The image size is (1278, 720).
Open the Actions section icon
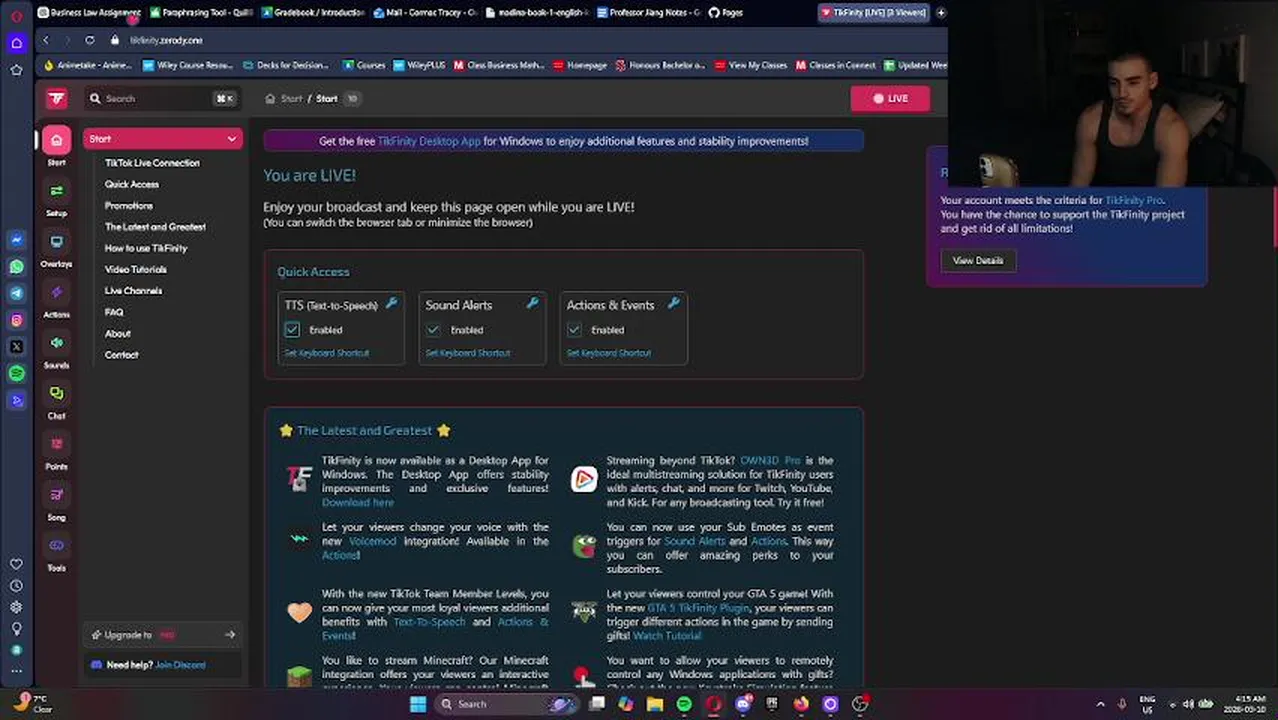pyautogui.click(x=56, y=293)
